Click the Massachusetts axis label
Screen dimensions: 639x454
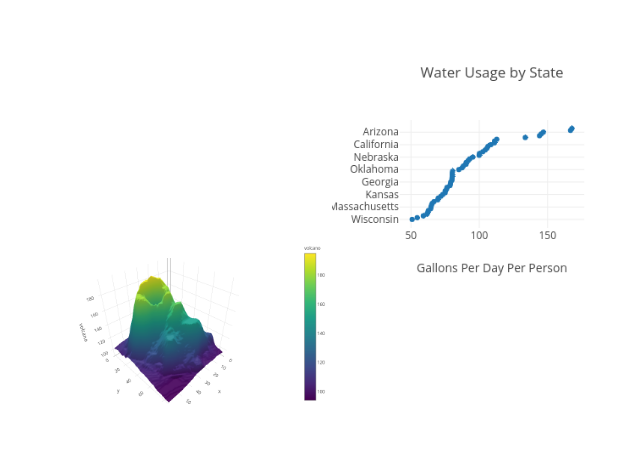tap(366, 207)
